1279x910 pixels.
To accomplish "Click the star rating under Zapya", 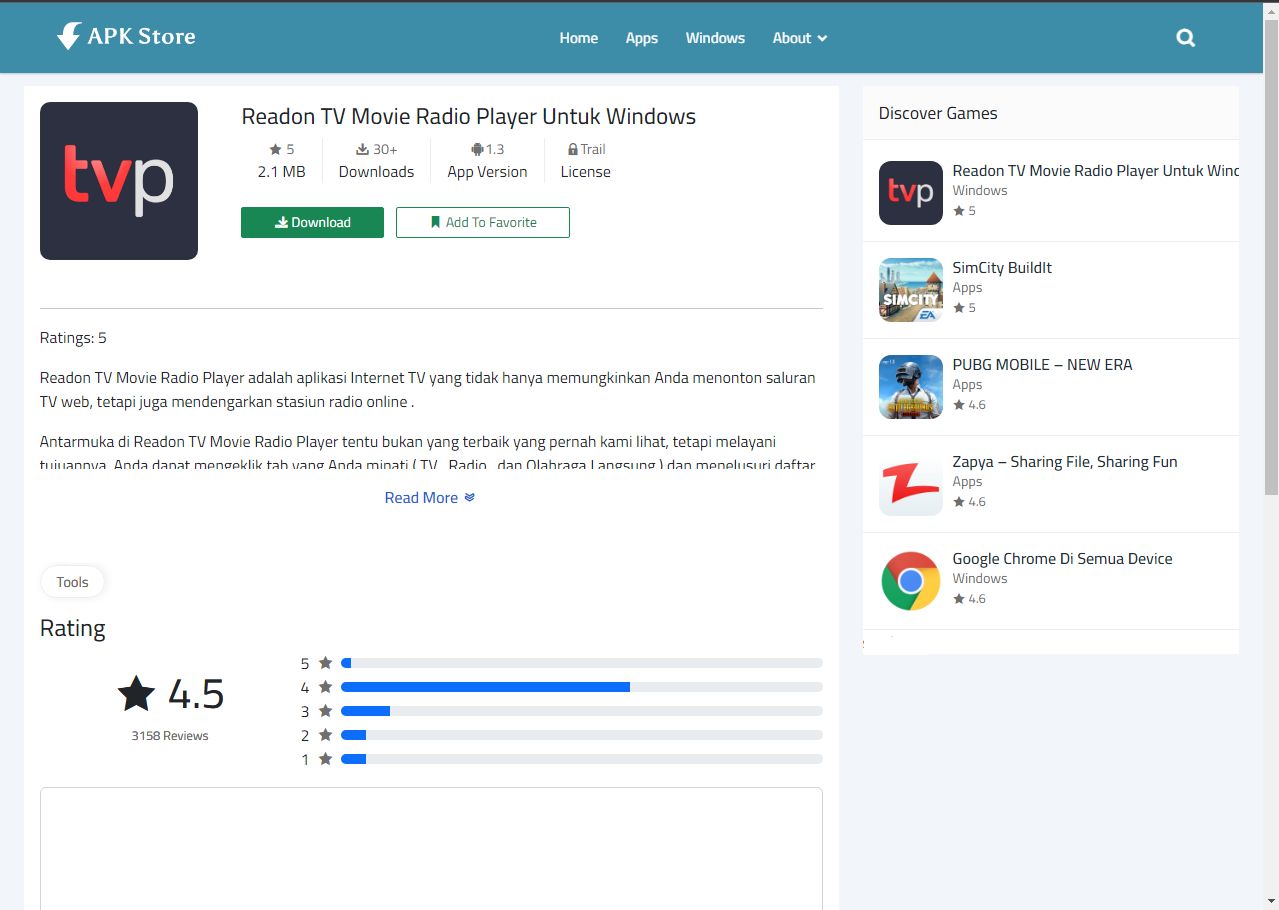I will coord(969,502).
